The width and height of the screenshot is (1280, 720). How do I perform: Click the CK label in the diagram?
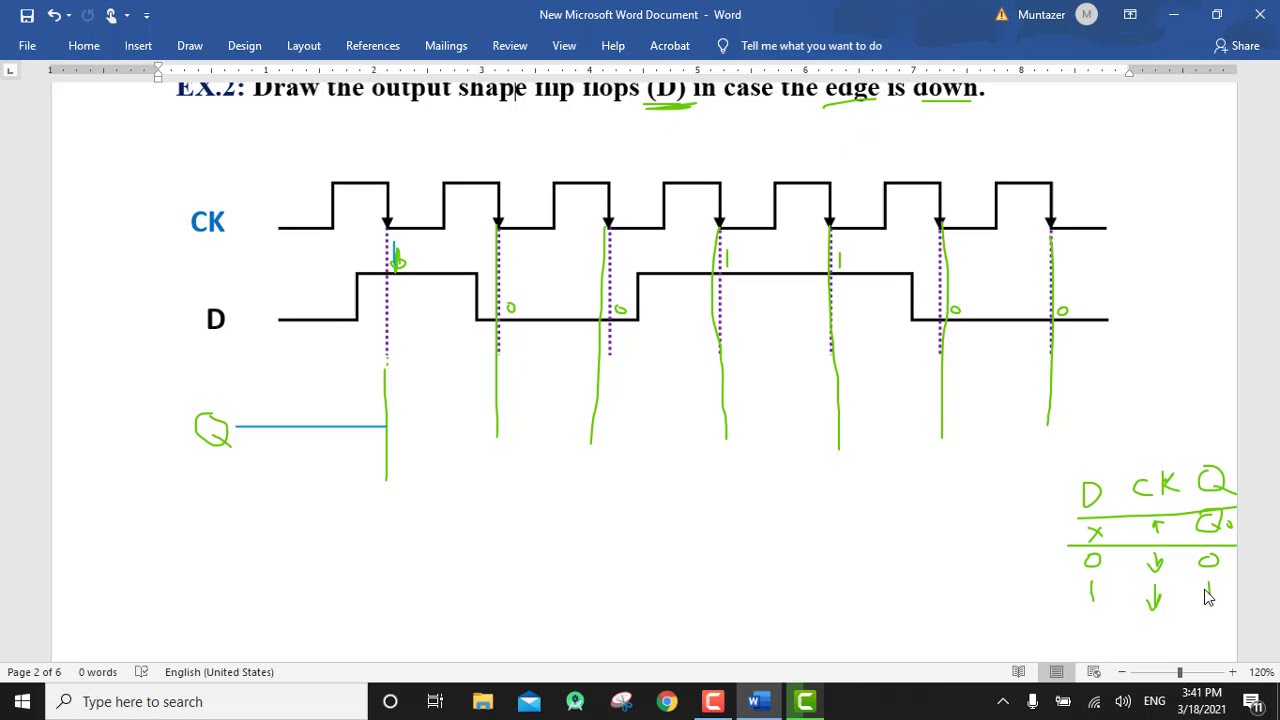pyautogui.click(x=208, y=222)
